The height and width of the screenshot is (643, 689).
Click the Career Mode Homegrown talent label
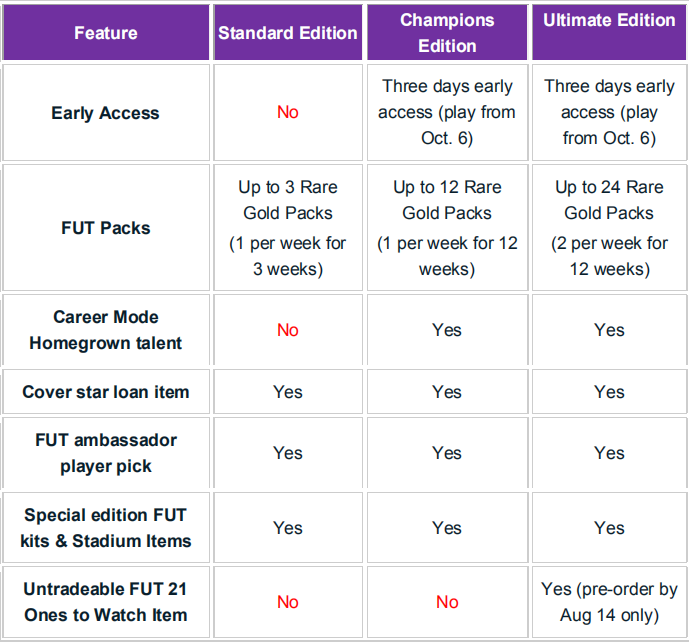106,330
